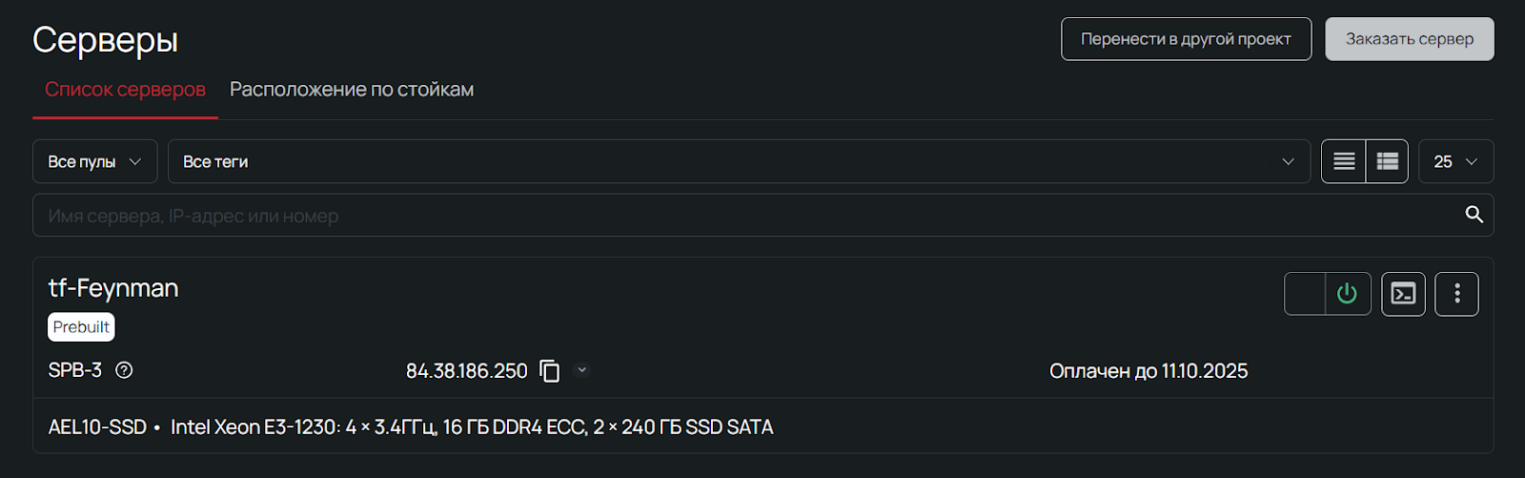Click the empty left half of power switch
The width and height of the screenshot is (1525, 478).
pyautogui.click(x=1305, y=294)
